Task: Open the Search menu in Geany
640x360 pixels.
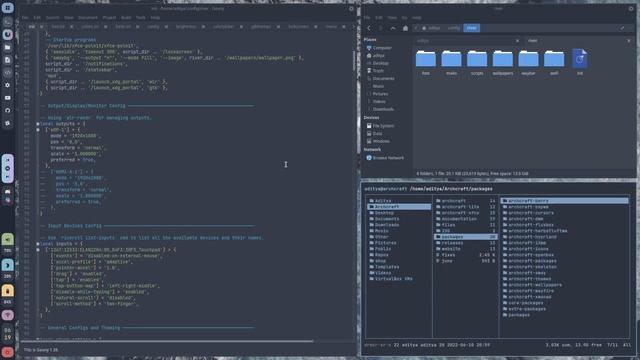Action: click(52, 18)
